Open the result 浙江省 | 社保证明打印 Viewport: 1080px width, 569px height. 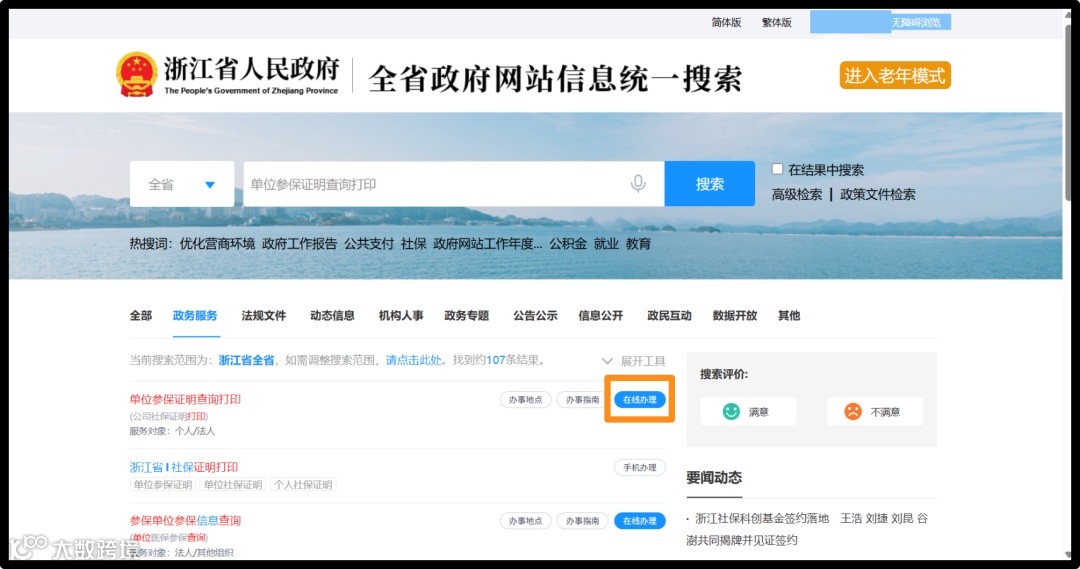coord(184,467)
